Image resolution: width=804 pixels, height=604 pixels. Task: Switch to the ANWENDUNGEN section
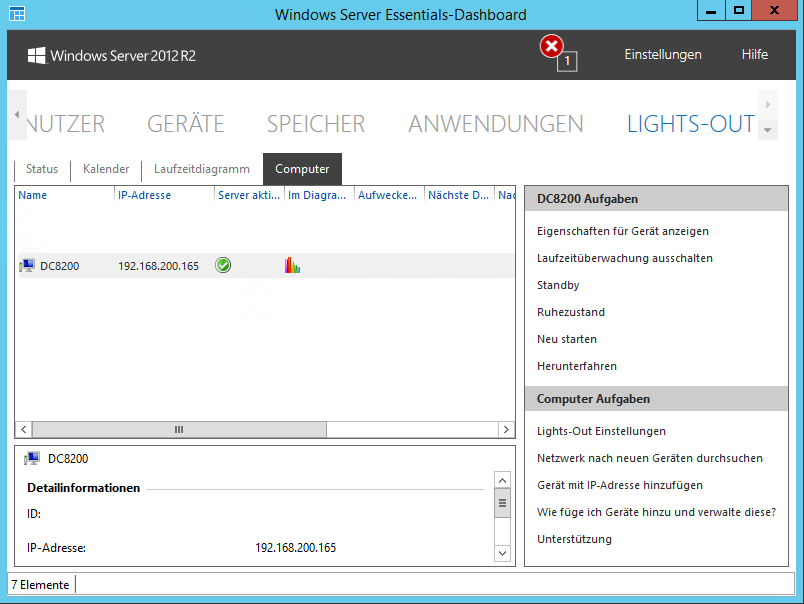[x=495, y=124]
